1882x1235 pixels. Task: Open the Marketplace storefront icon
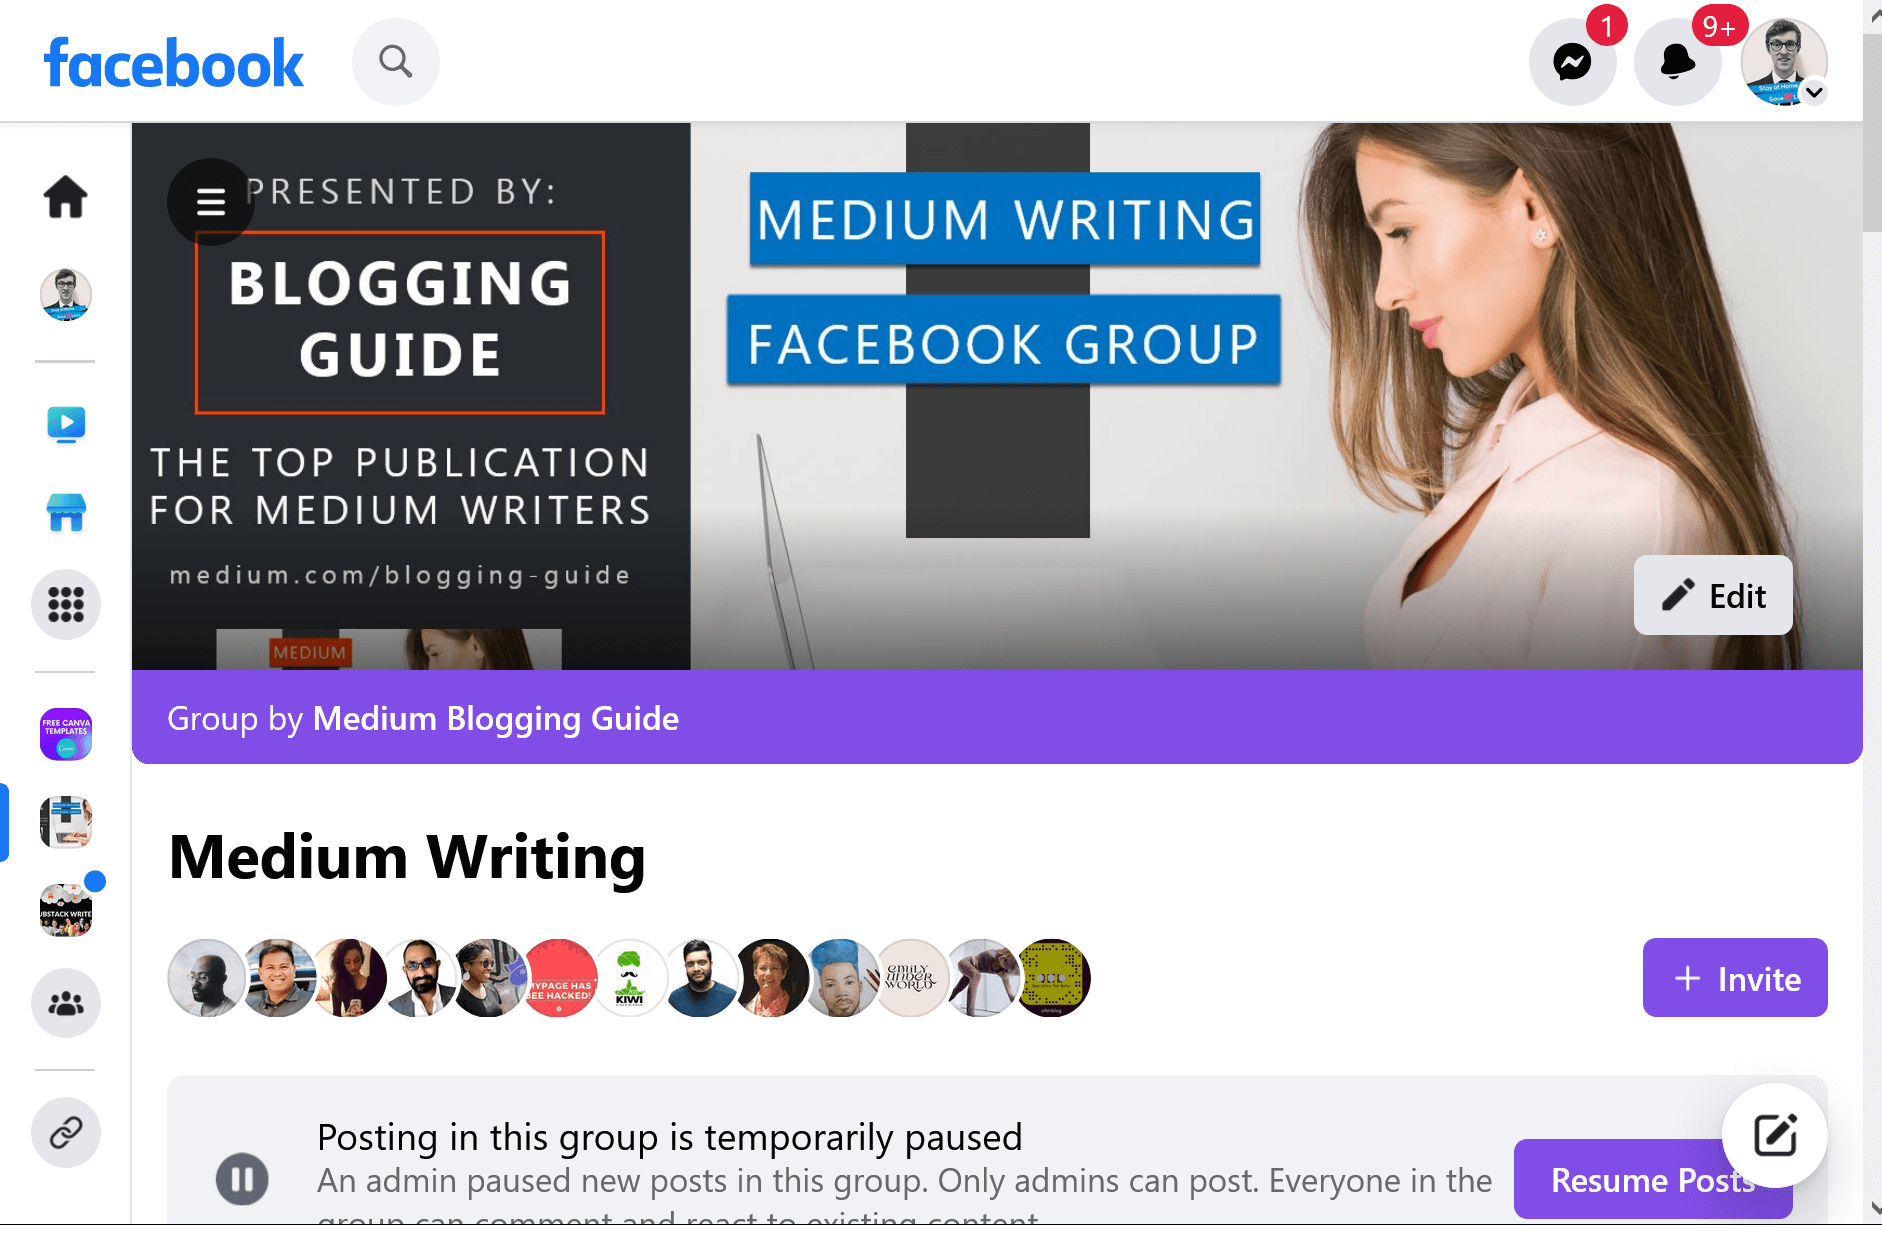[66, 512]
